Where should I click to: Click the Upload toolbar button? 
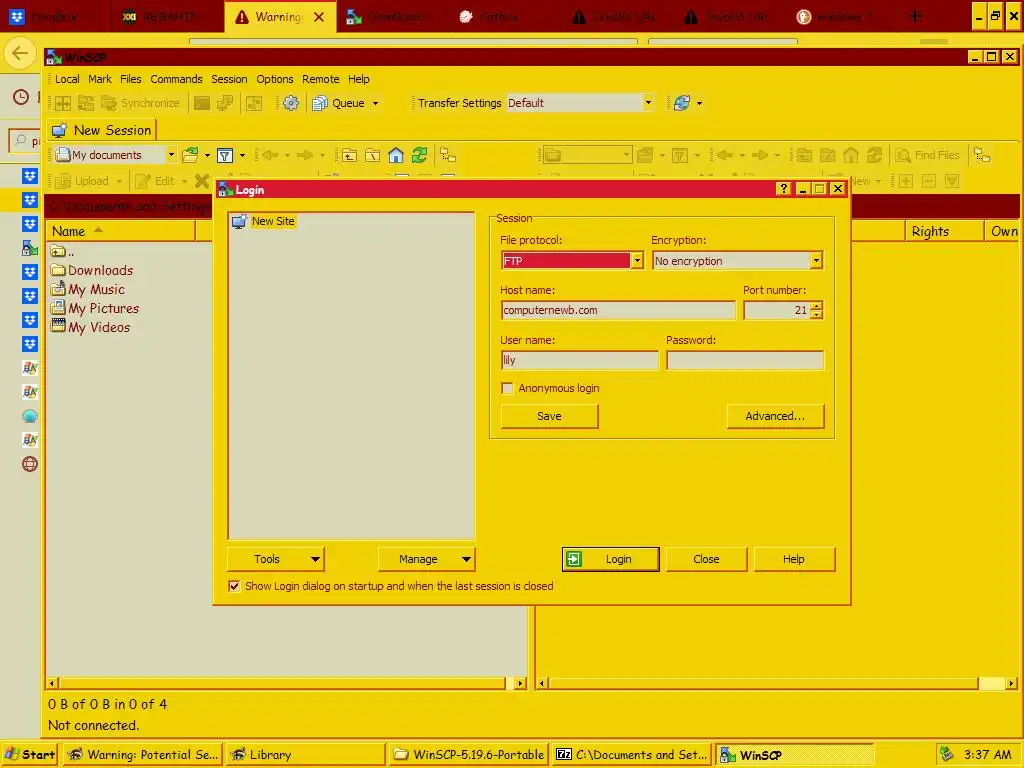tap(82, 181)
